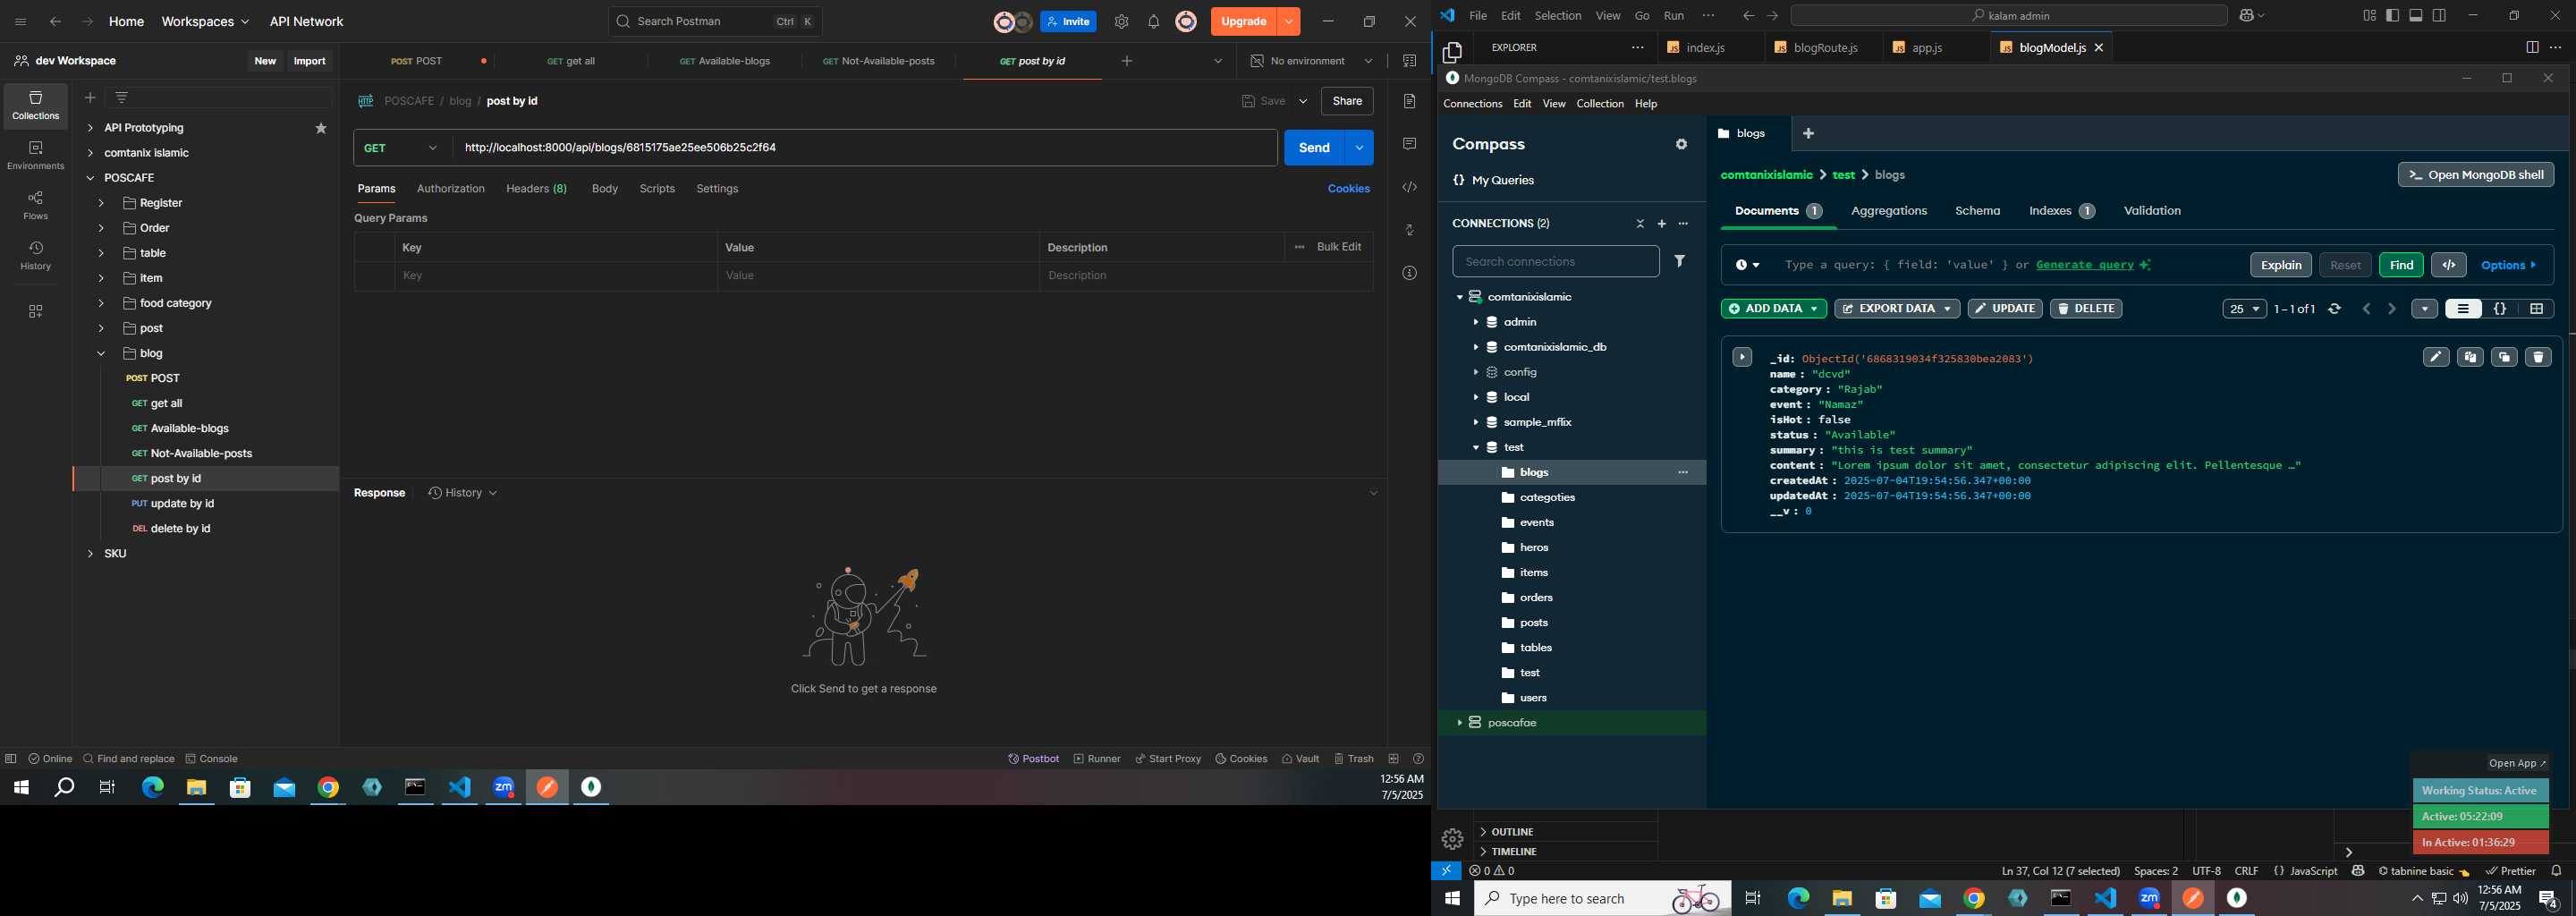Open documents per page 25 dropdown
The width and height of the screenshot is (2576, 916).
(2244, 309)
